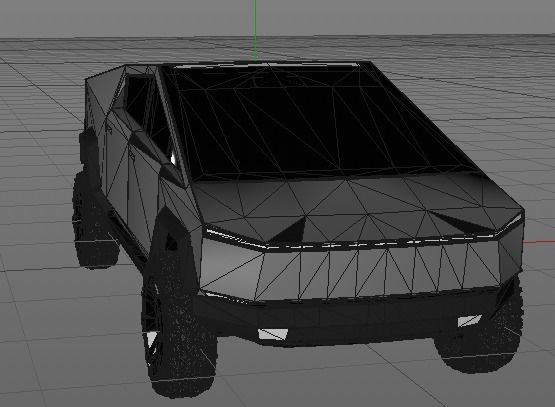The height and width of the screenshot is (407, 555).
Task: Click the green vertical Y-axis line
Action: point(255,30)
